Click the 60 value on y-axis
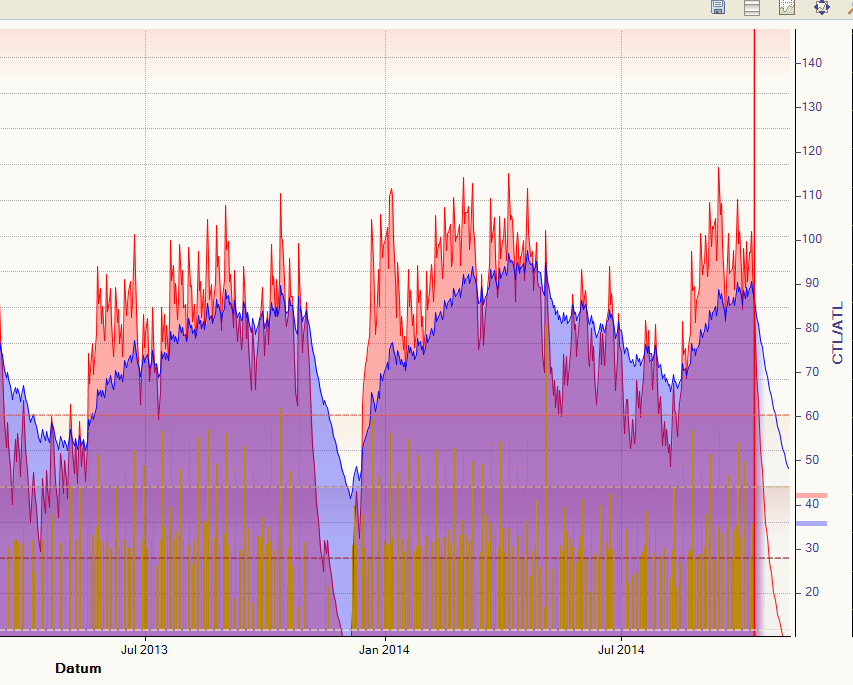Screen dimensions: 853x685 (x=812, y=416)
